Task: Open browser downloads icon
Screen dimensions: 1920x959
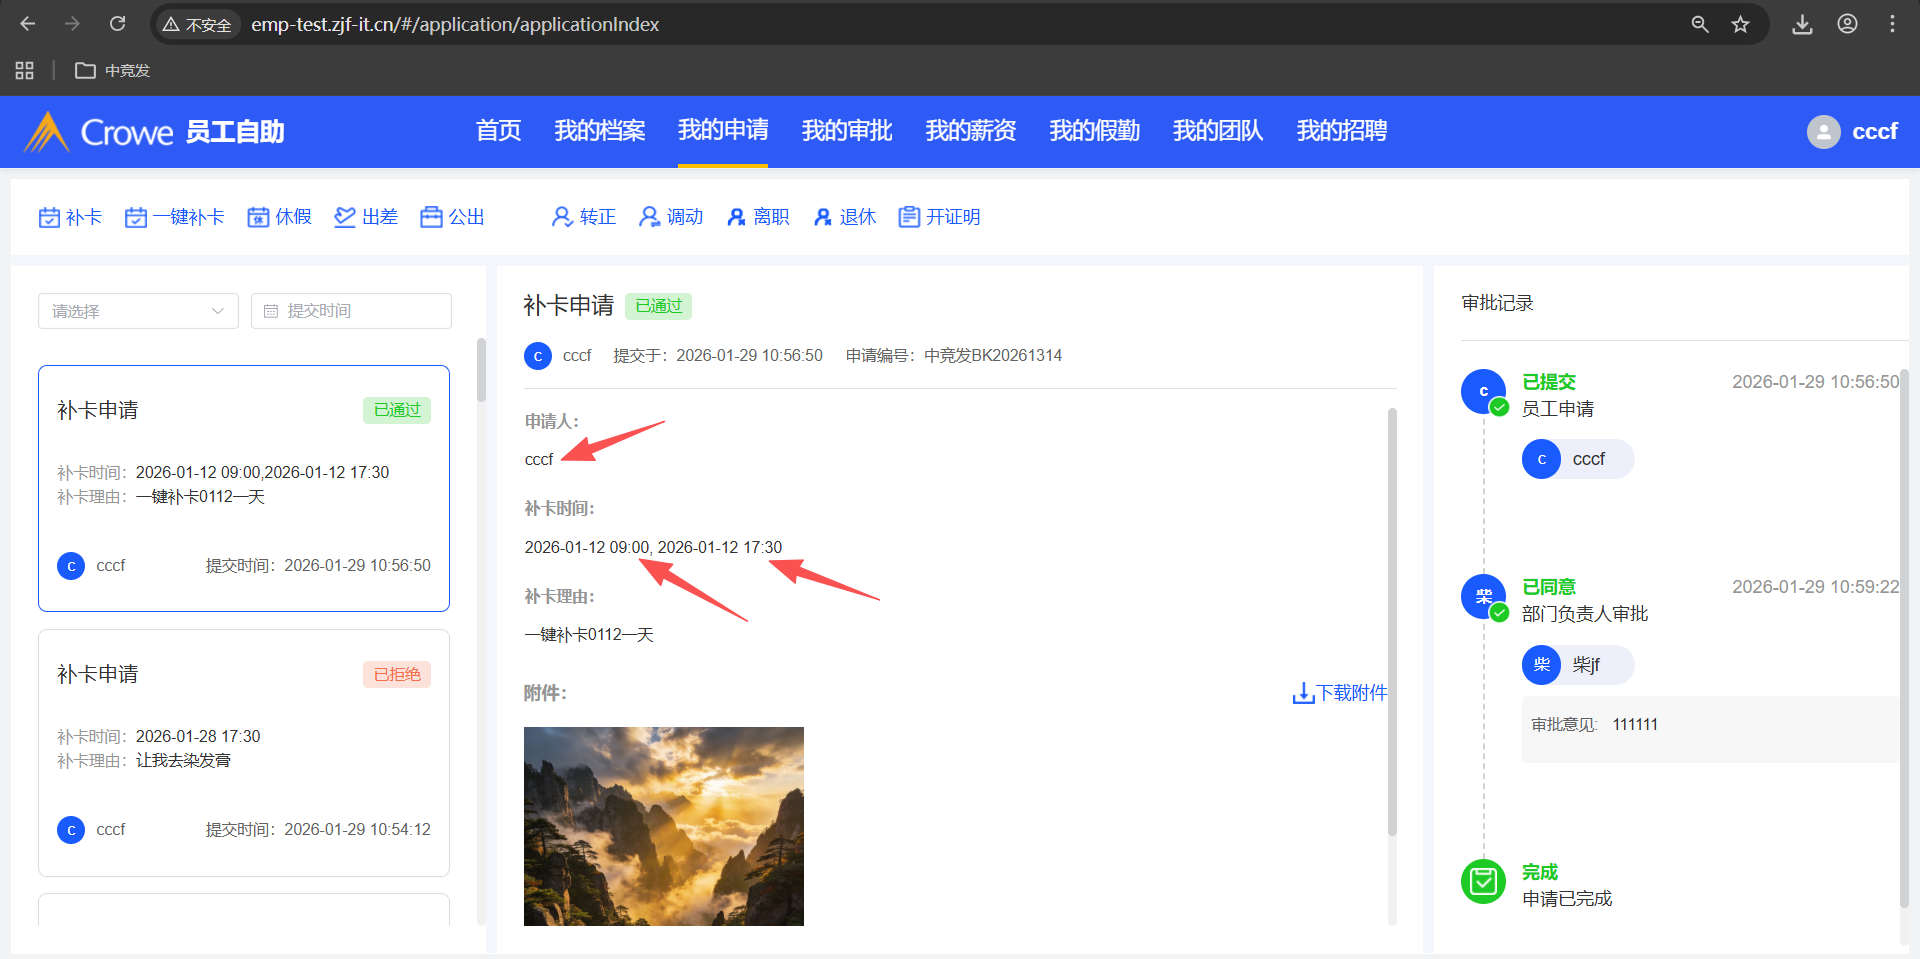Action: 1802,24
